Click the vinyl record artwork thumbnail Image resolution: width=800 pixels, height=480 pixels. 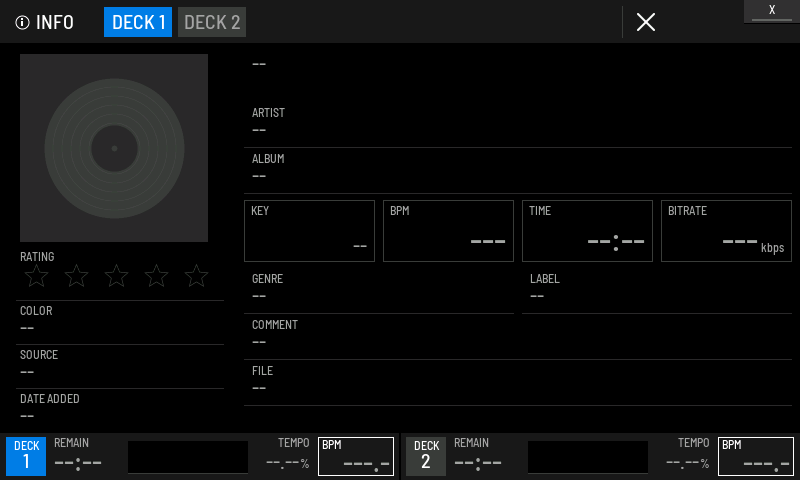tap(114, 148)
